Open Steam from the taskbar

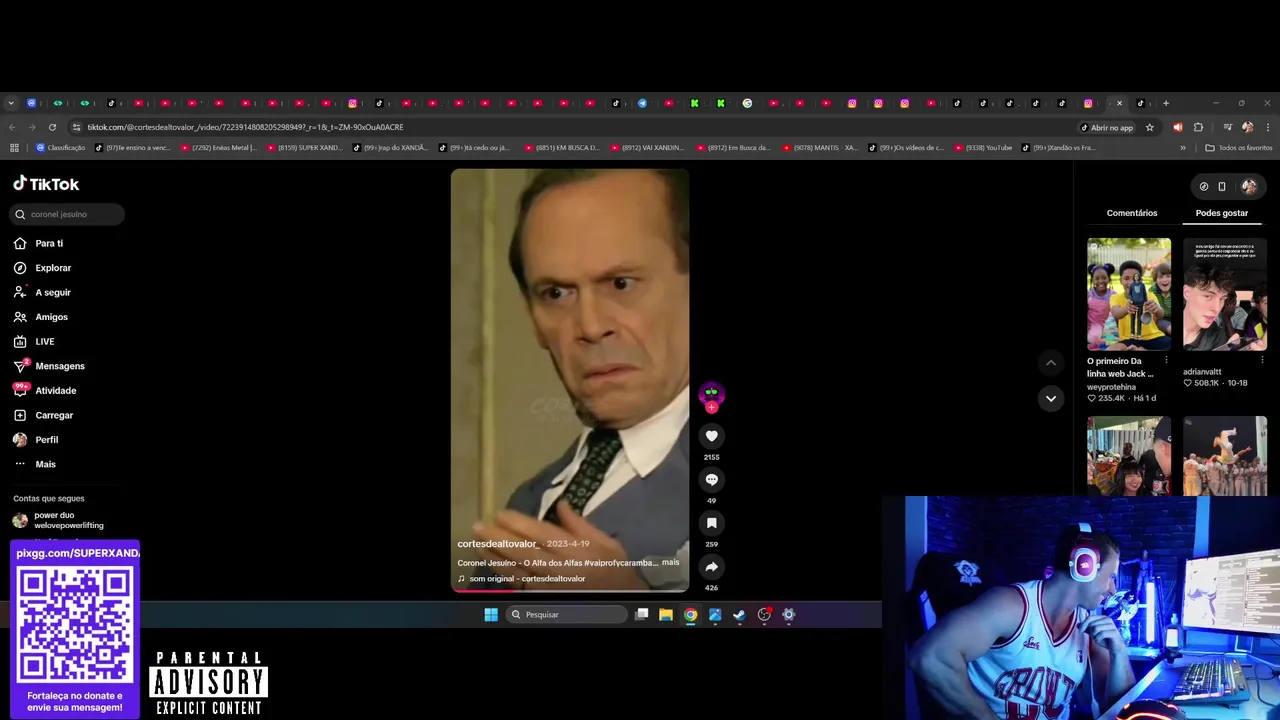pyautogui.click(x=739, y=614)
